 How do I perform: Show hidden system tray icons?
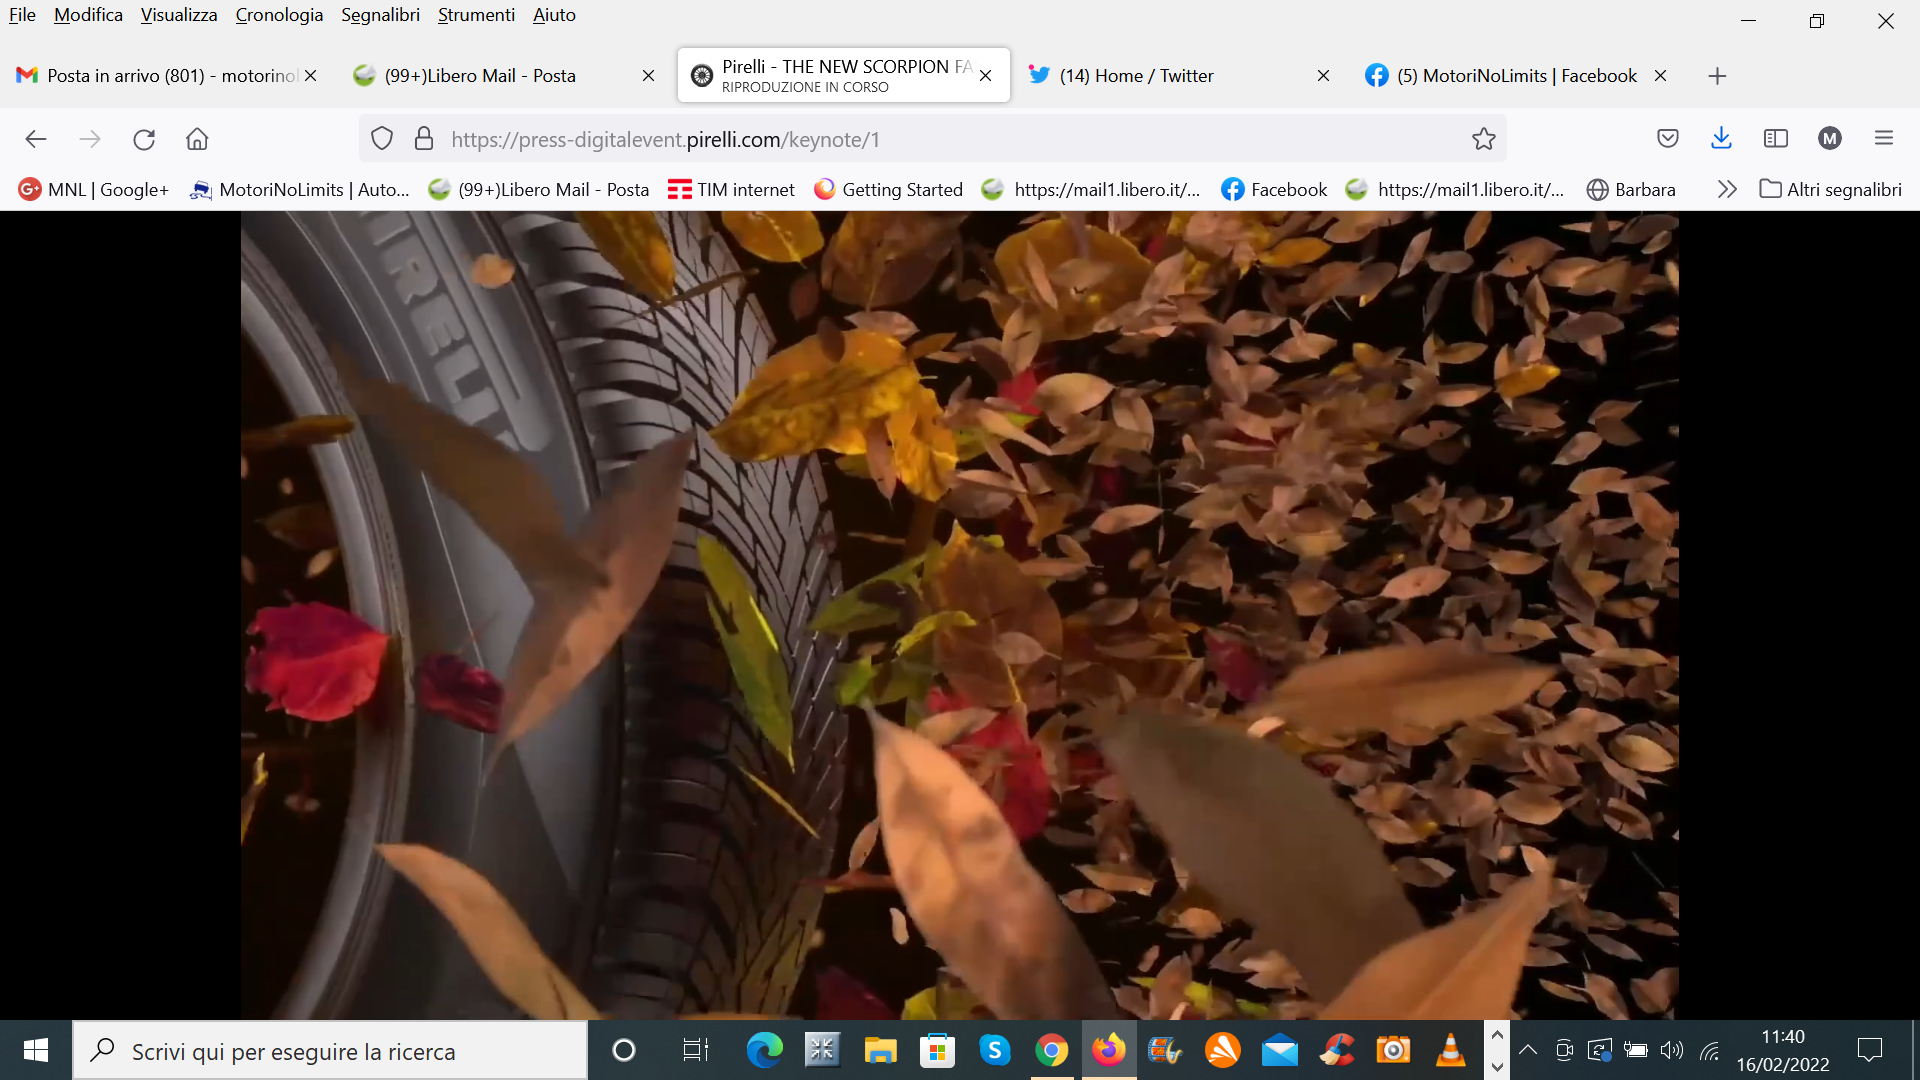[1528, 1050]
